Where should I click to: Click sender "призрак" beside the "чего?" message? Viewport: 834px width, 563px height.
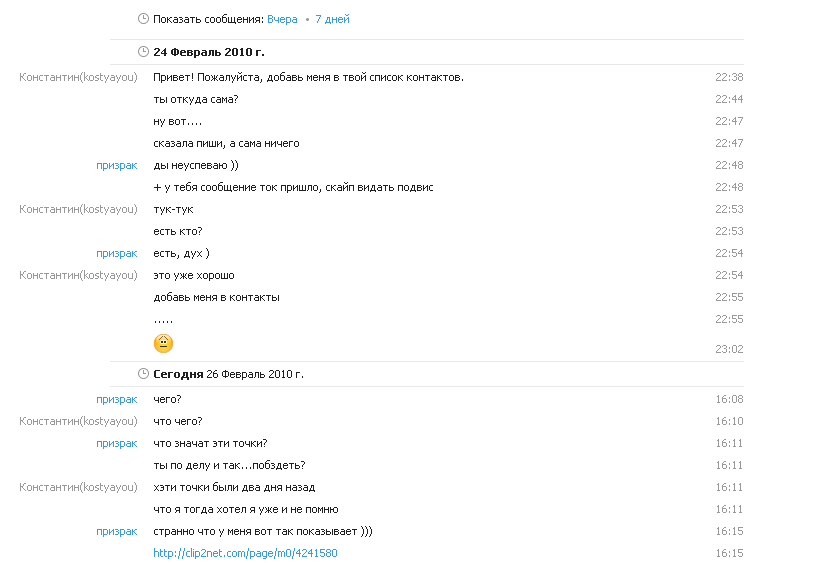[x=116, y=399]
